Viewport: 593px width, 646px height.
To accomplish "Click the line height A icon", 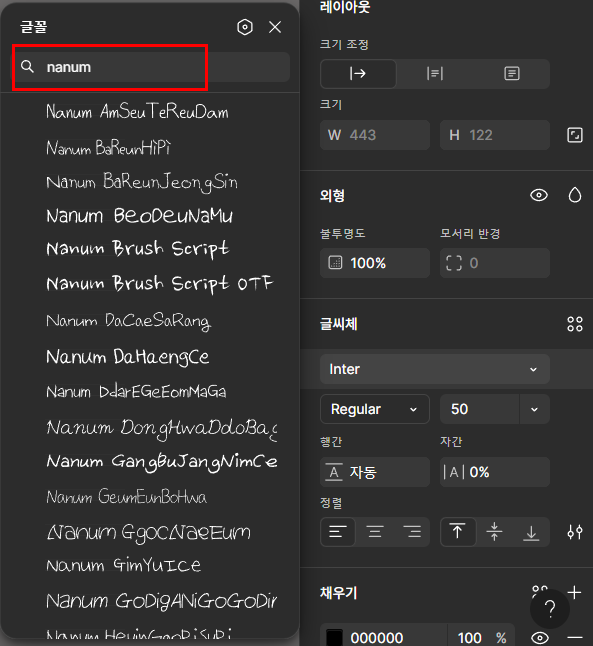I will click(x=334, y=472).
